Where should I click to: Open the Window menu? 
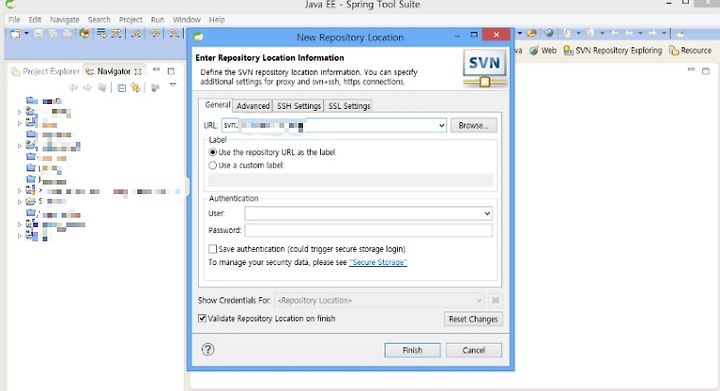[186, 20]
